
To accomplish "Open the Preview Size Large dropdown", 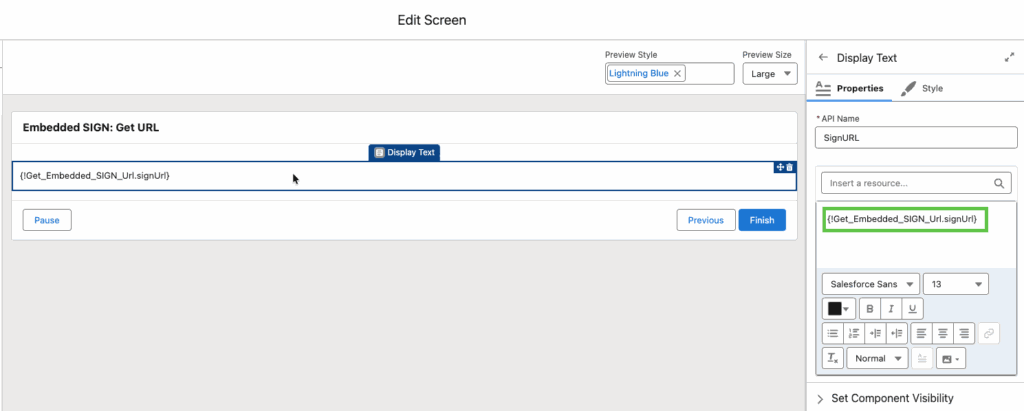I will click(770, 74).
